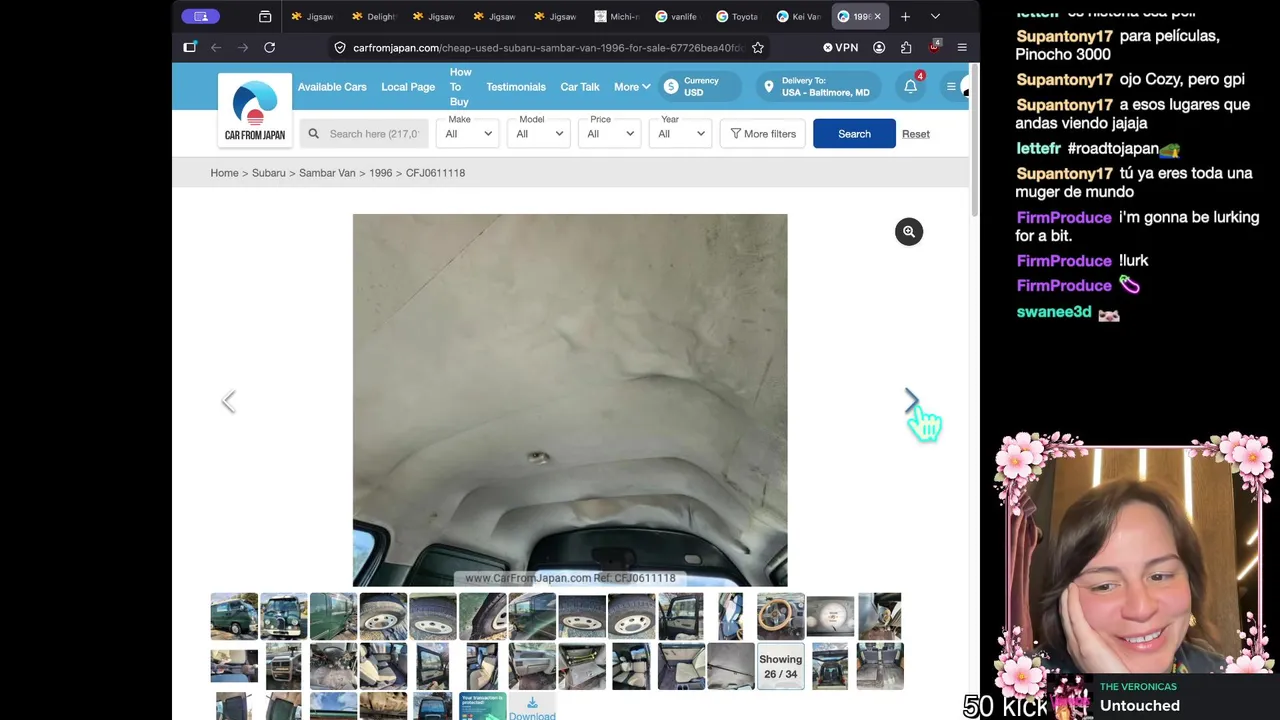Screen dimensions: 1280x720
Task: Click chat user swanee3d's name
Action: point(1054,312)
